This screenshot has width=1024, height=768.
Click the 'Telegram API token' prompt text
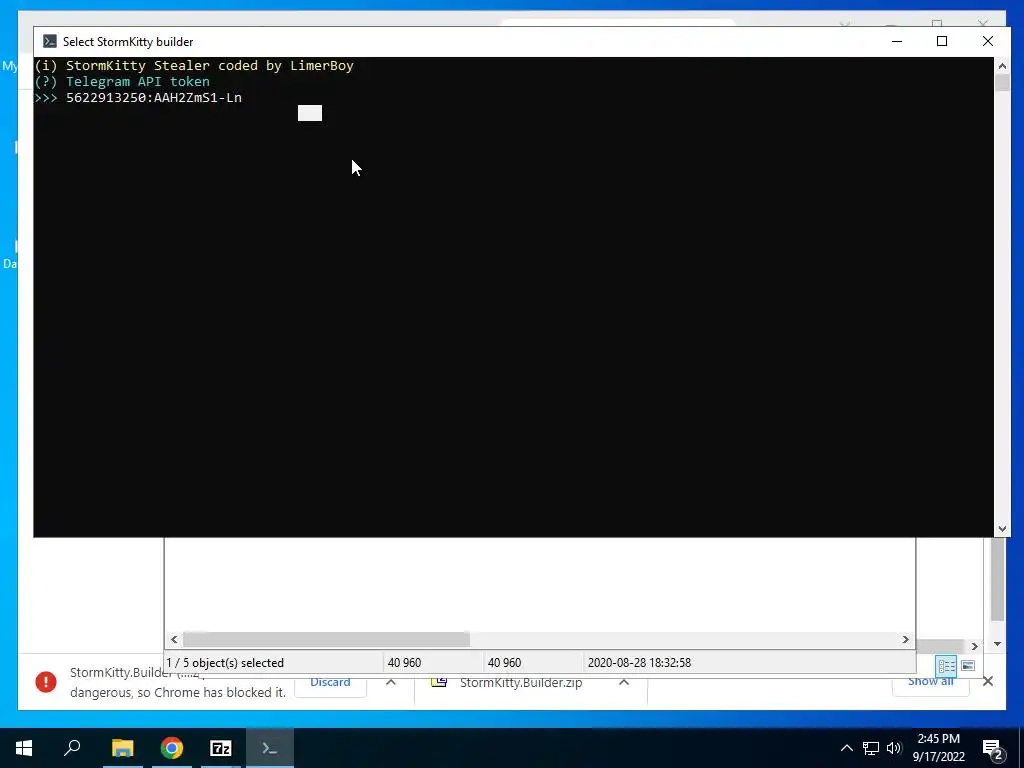[138, 82]
